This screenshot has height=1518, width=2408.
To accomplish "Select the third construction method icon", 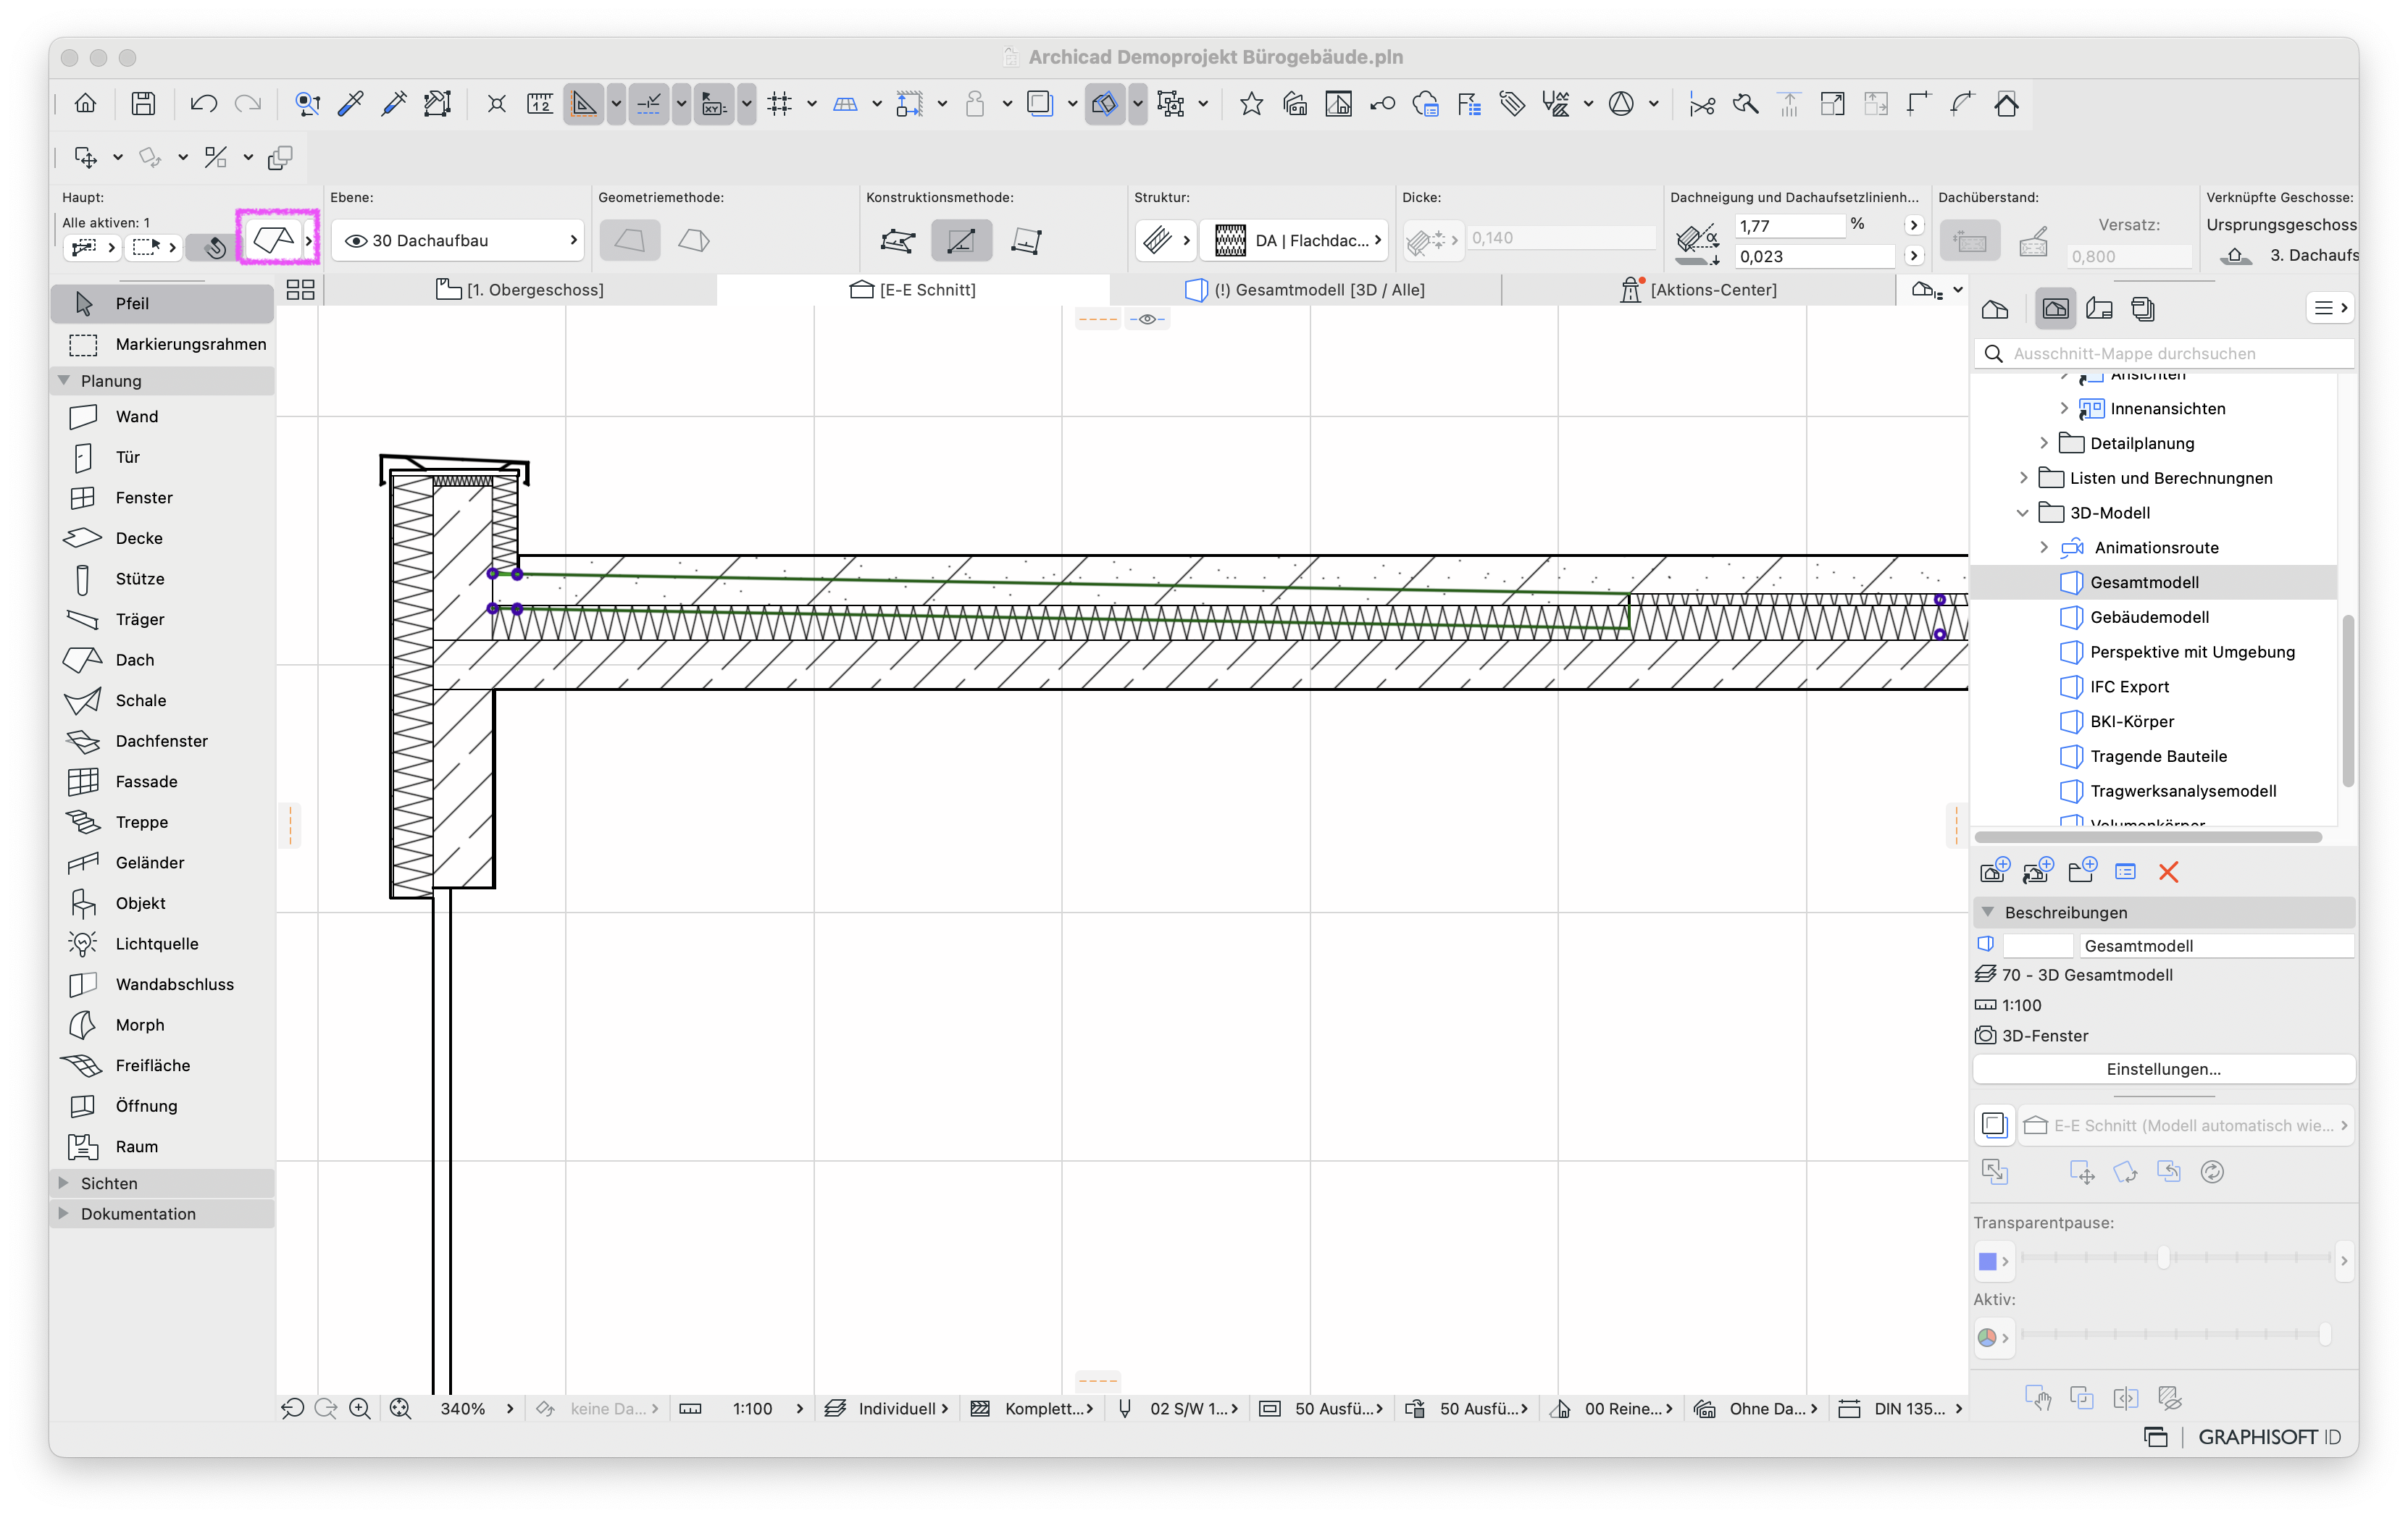I will [1026, 240].
